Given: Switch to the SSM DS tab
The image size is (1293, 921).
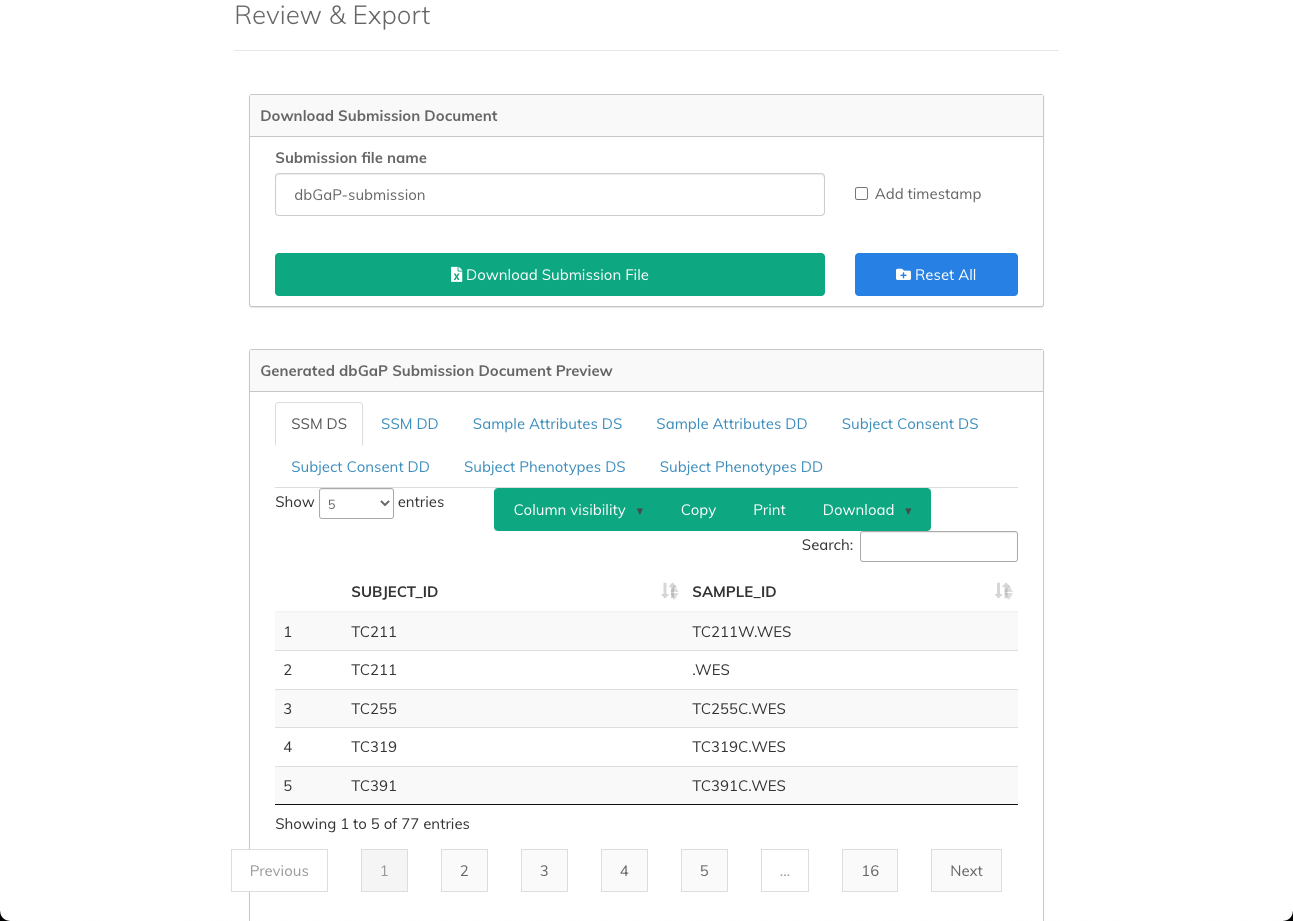Looking at the screenshot, I should click(319, 424).
